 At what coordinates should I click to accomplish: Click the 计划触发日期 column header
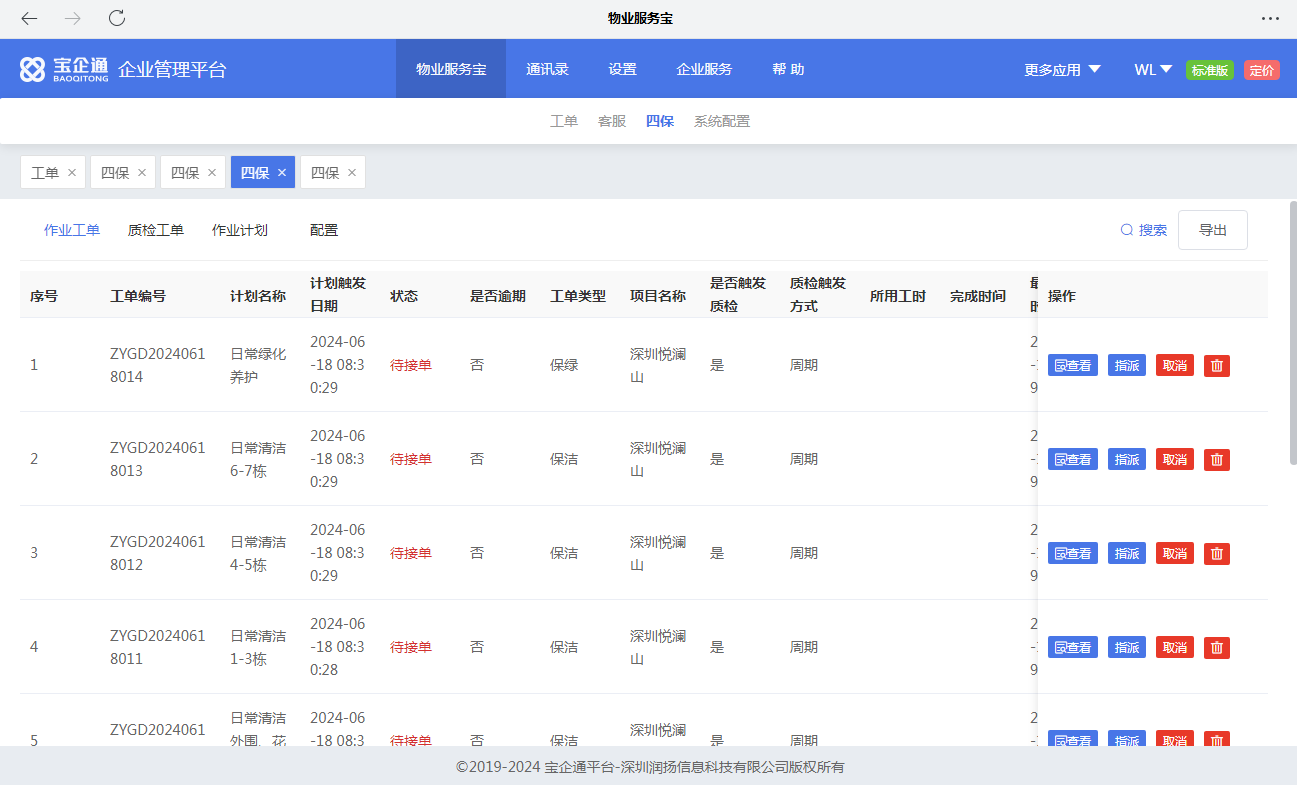point(338,294)
